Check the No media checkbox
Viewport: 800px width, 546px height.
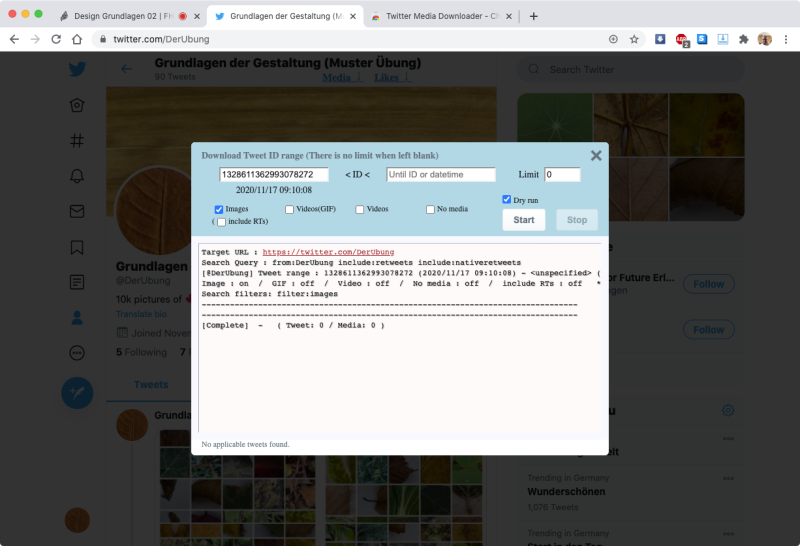[430, 209]
